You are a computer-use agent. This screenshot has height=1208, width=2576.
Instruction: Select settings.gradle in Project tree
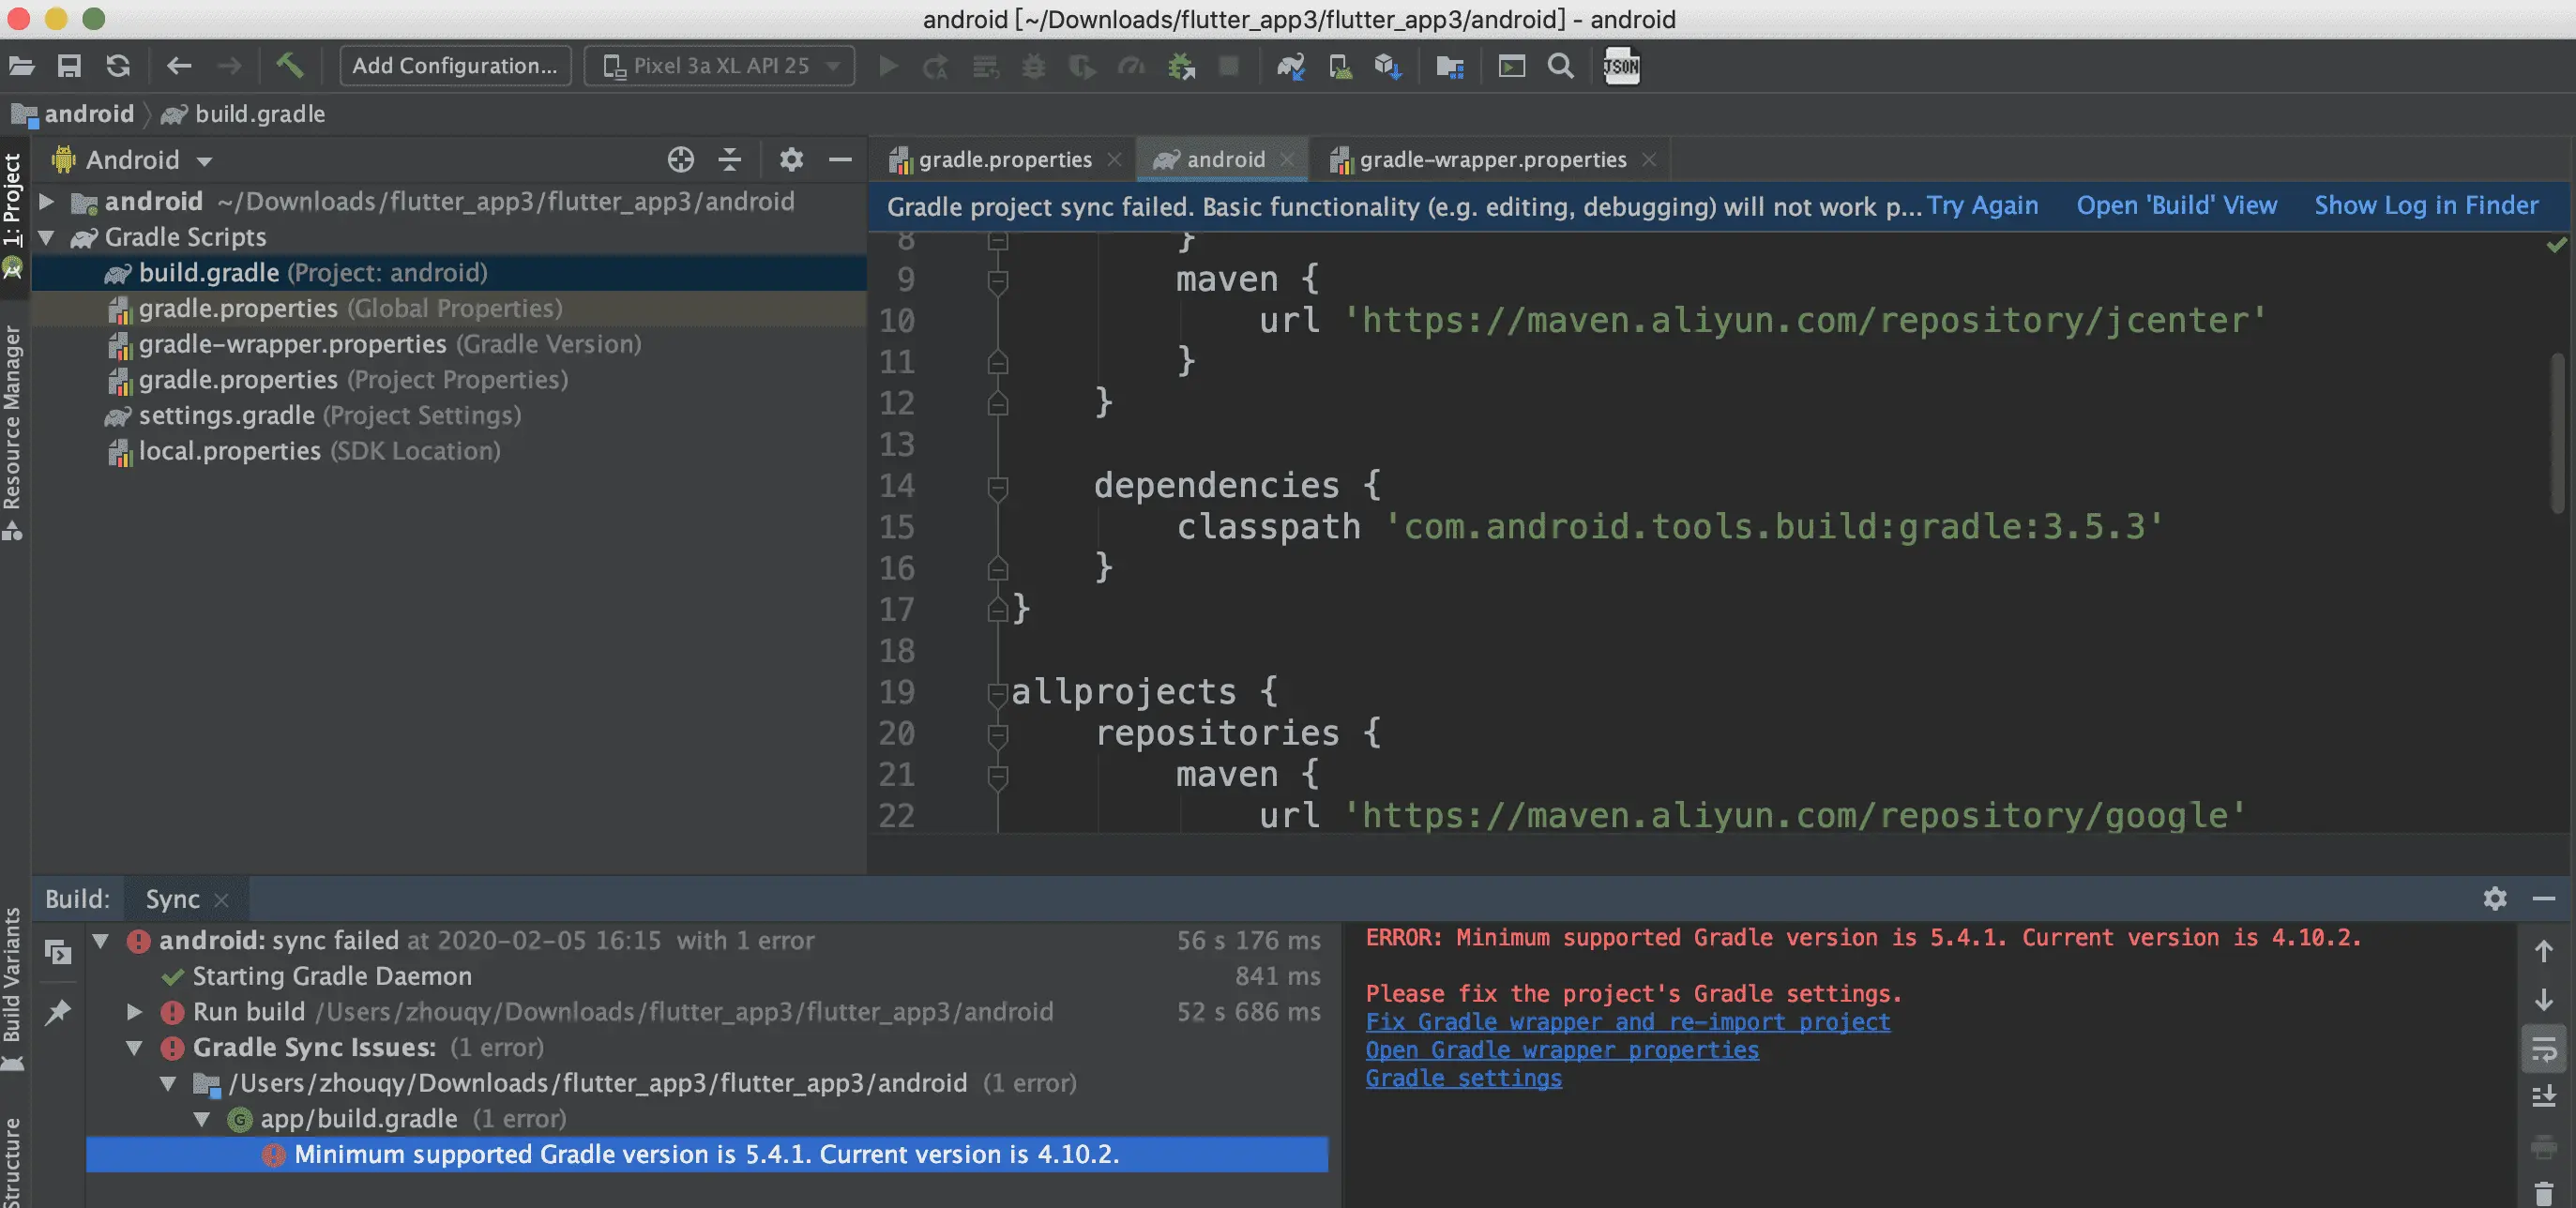coord(226,415)
